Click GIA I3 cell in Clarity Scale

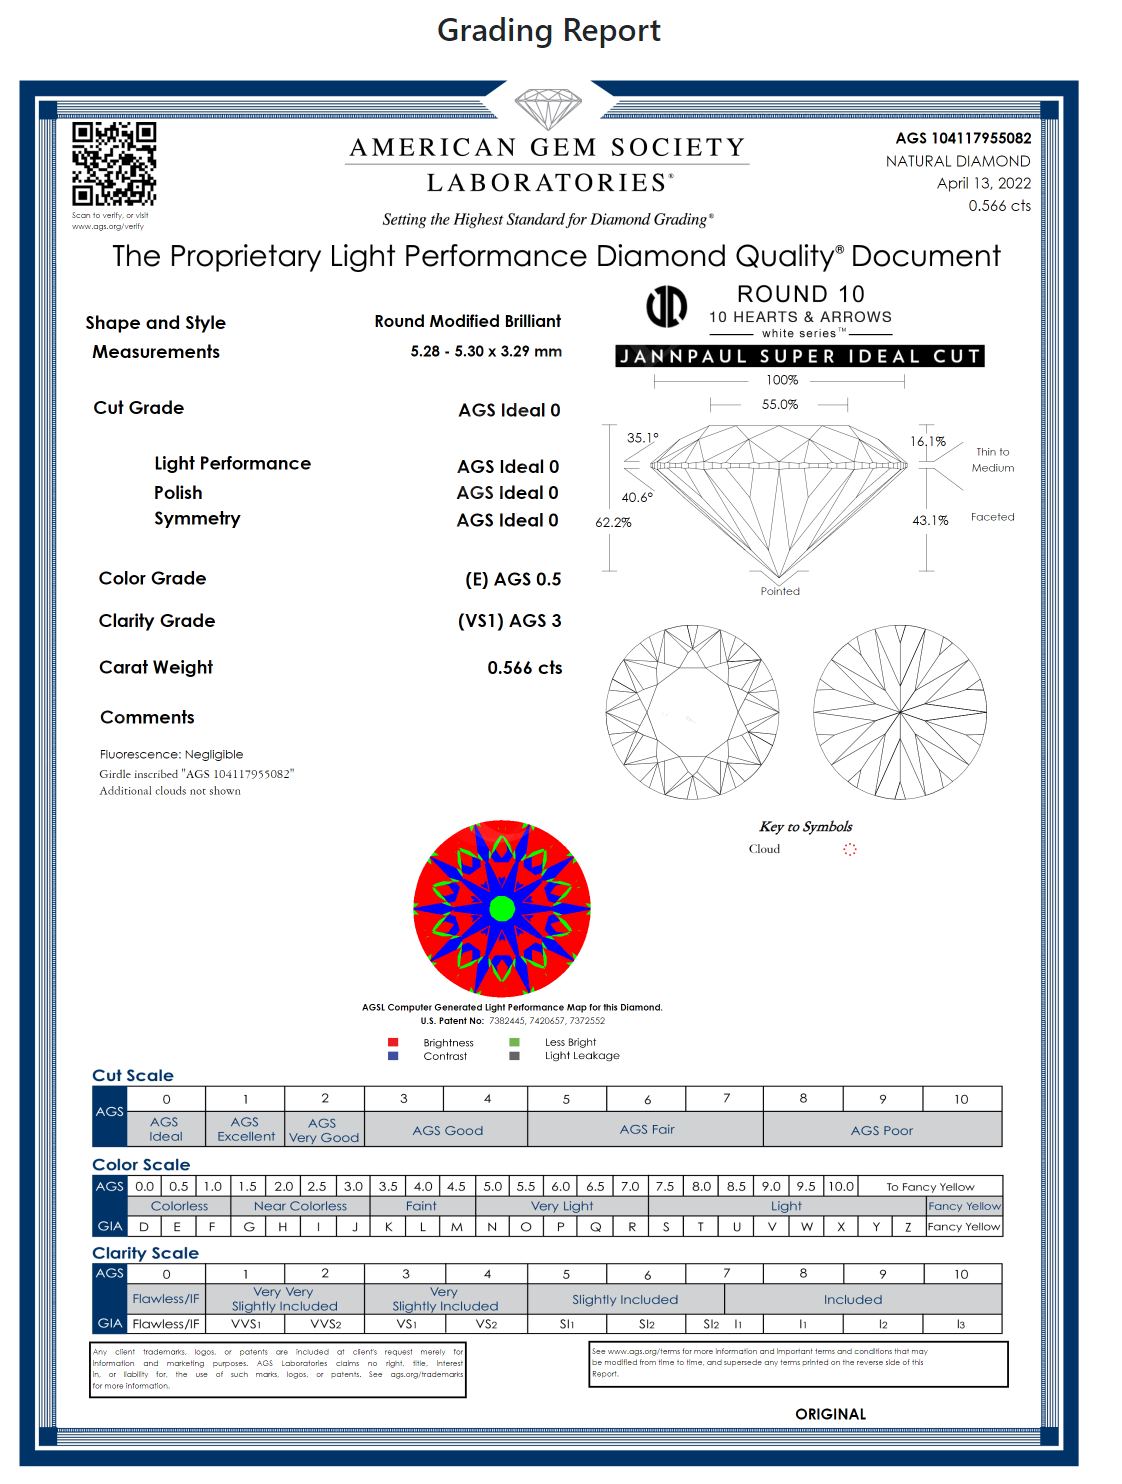(x=961, y=1324)
